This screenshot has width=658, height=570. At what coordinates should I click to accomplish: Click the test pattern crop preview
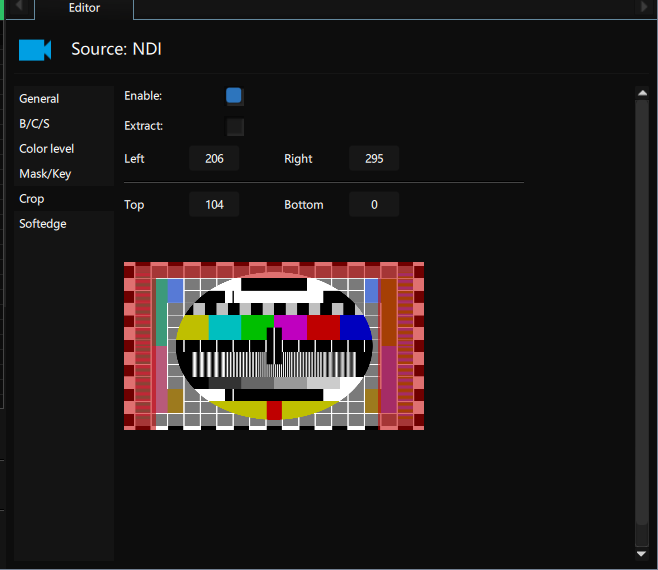(274, 346)
